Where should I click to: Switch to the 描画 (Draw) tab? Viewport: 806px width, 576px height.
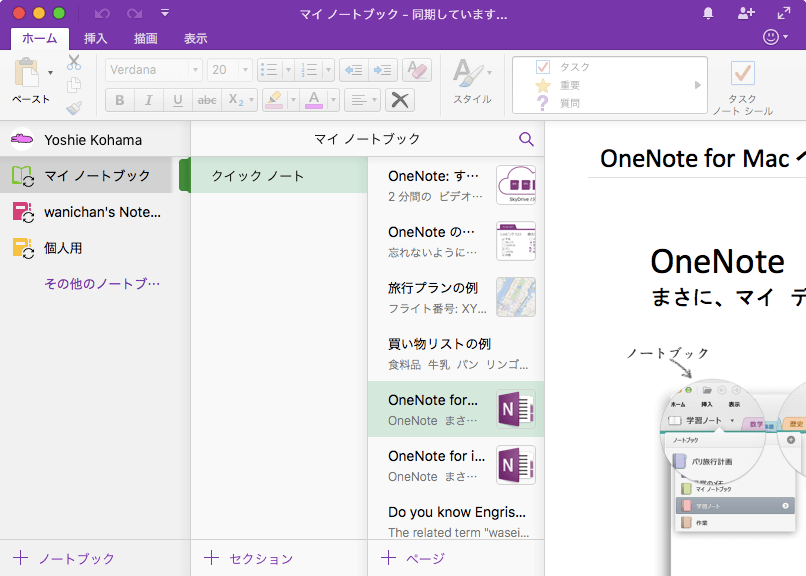tap(146, 39)
